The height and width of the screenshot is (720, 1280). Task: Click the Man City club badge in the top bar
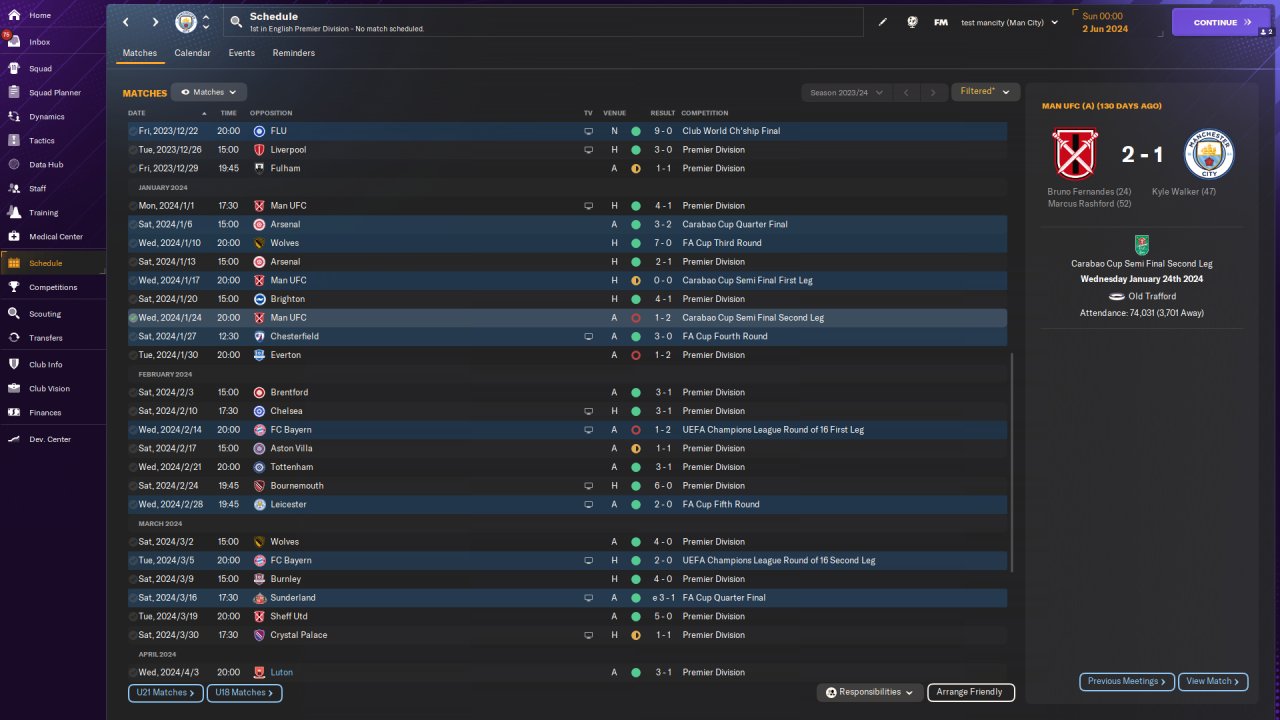coord(186,22)
